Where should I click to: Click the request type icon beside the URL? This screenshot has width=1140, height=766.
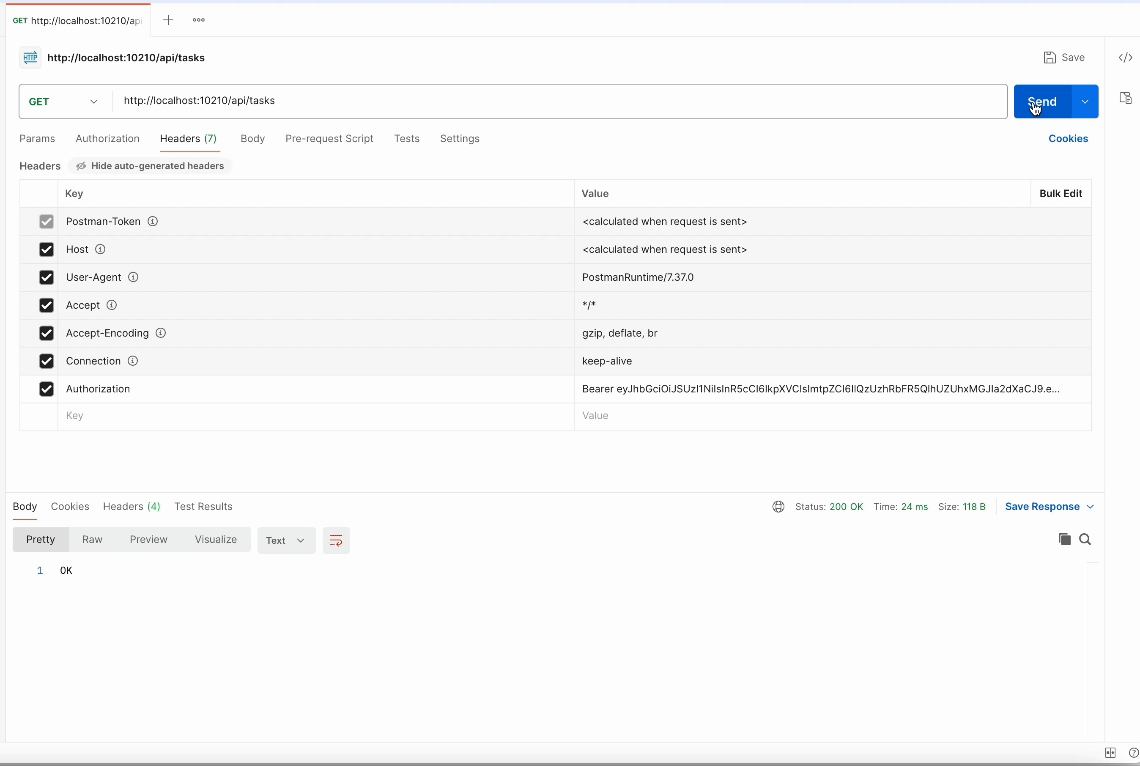click(30, 57)
